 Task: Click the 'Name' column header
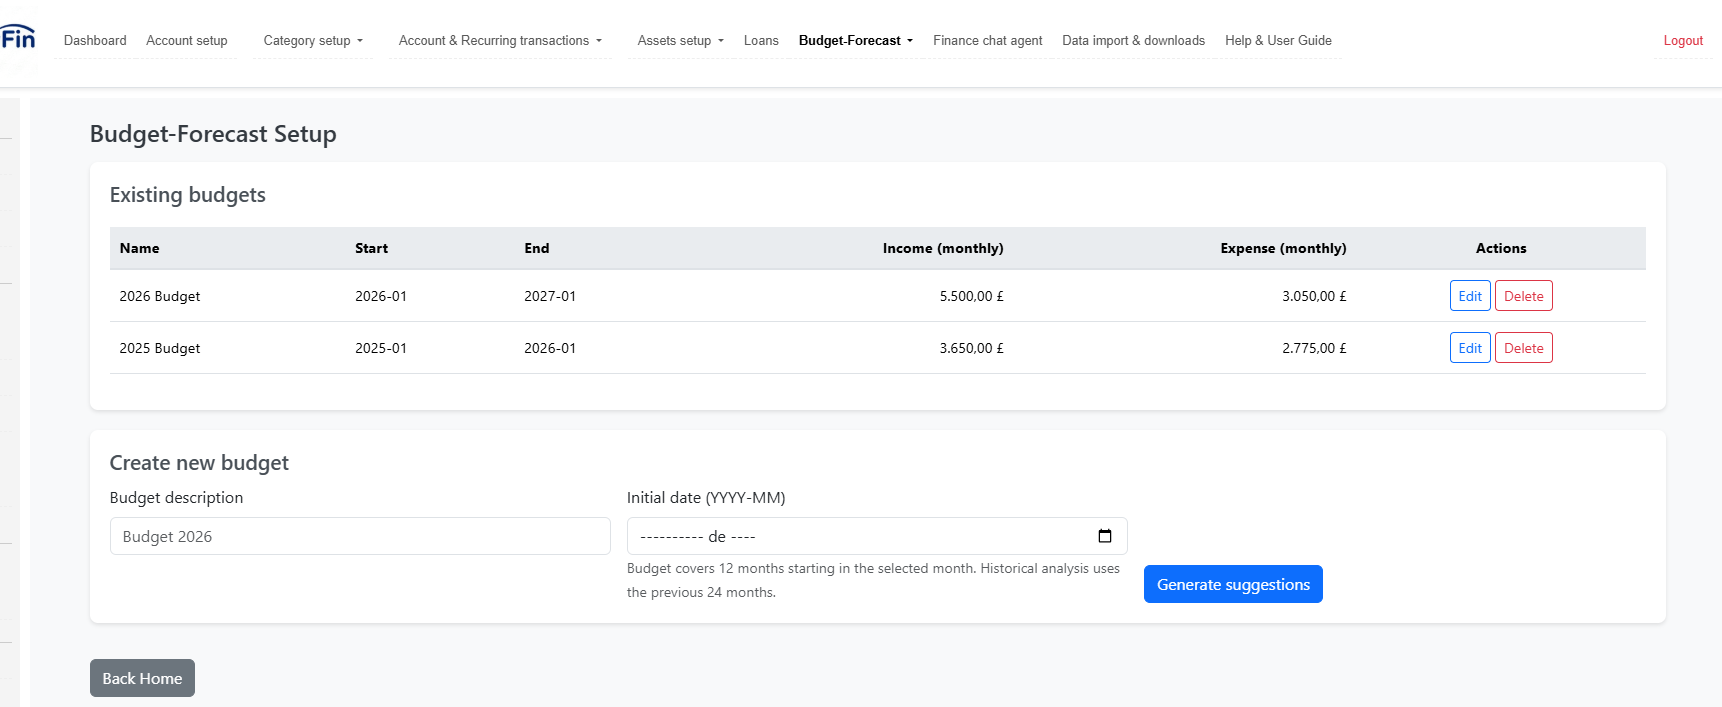coord(140,248)
